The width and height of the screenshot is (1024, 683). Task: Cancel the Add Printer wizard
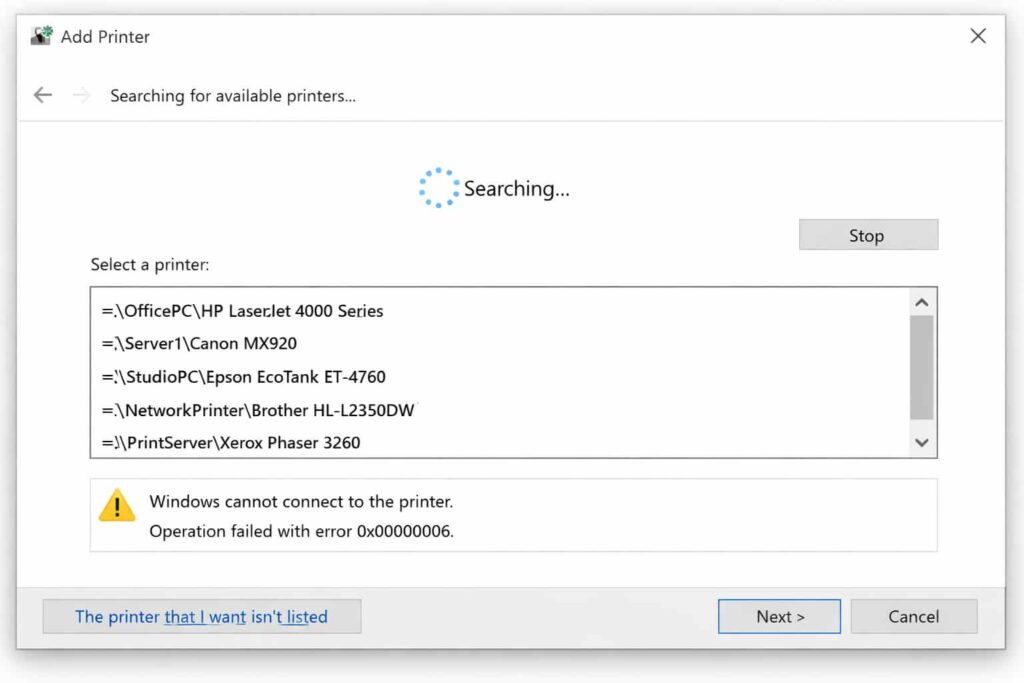point(913,617)
